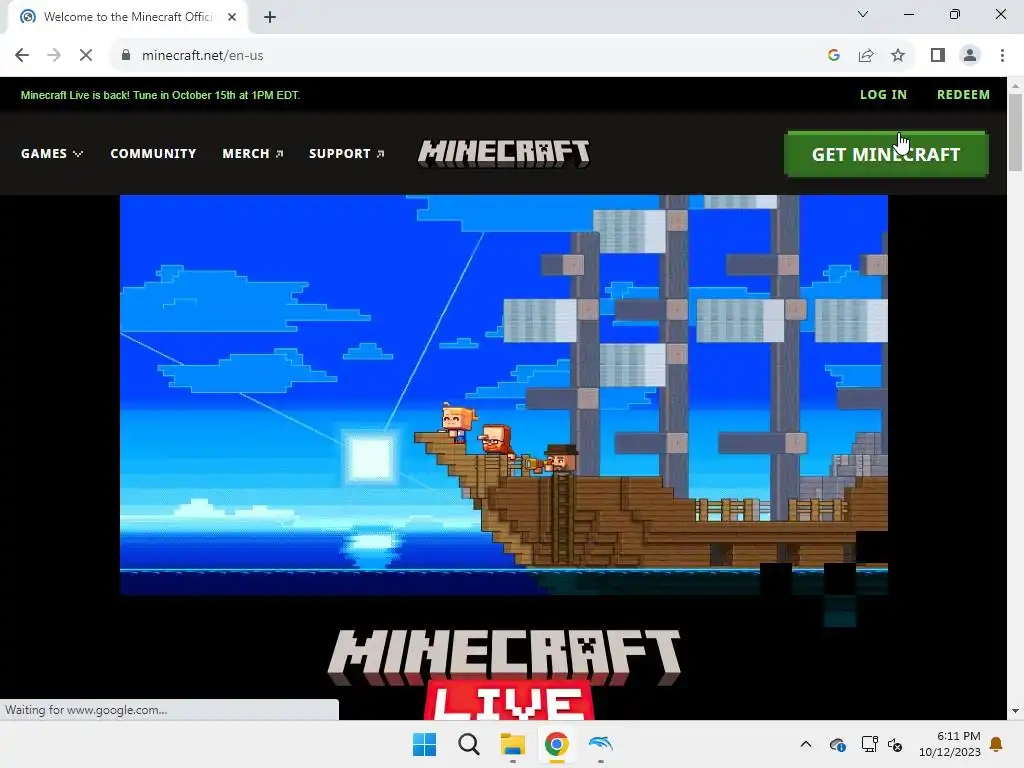This screenshot has width=1024, height=768.
Task: Open the SUPPORT external link
Action: point(346,153)
